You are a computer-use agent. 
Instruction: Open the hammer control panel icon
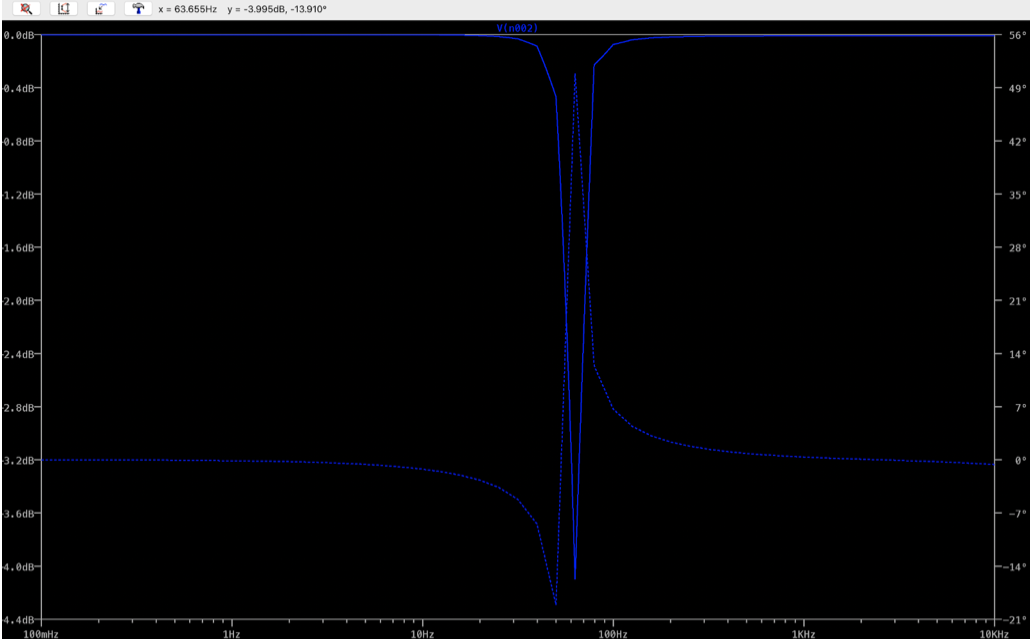click(138, 9)
